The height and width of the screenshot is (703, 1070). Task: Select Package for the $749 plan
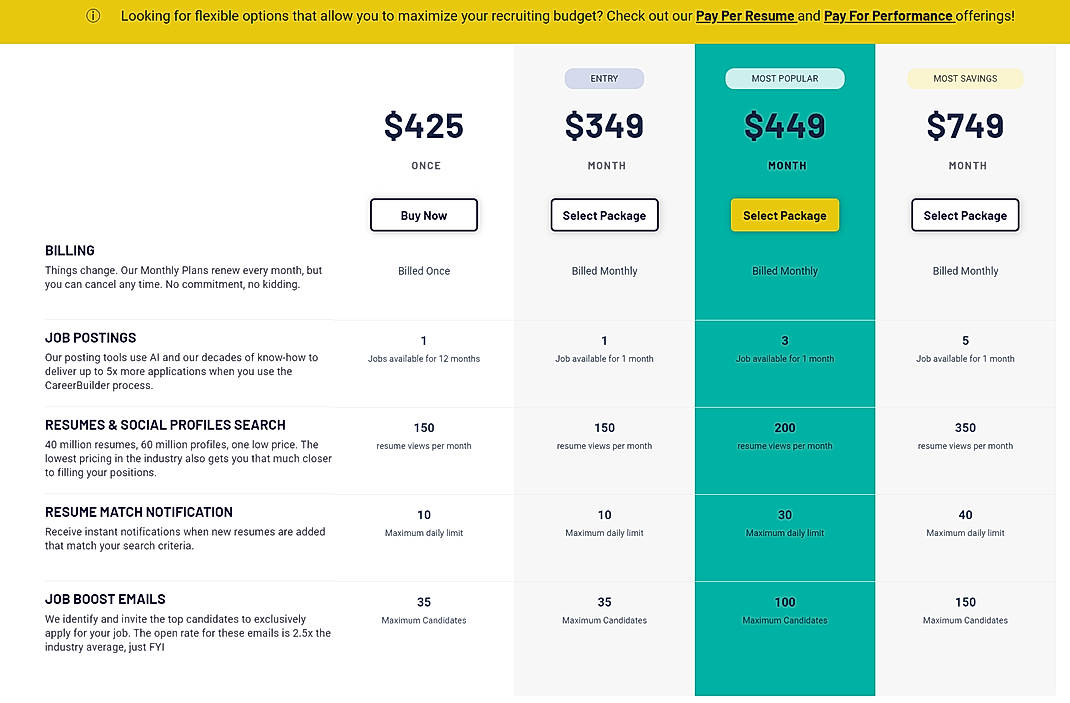point(965,214)
